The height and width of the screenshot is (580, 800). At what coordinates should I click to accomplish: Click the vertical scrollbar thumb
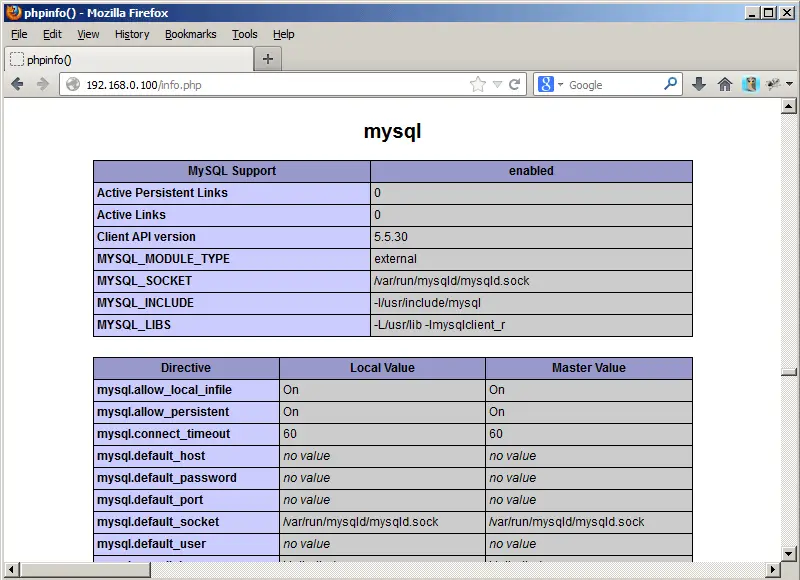pyautogui.click(x=789, y=372)
